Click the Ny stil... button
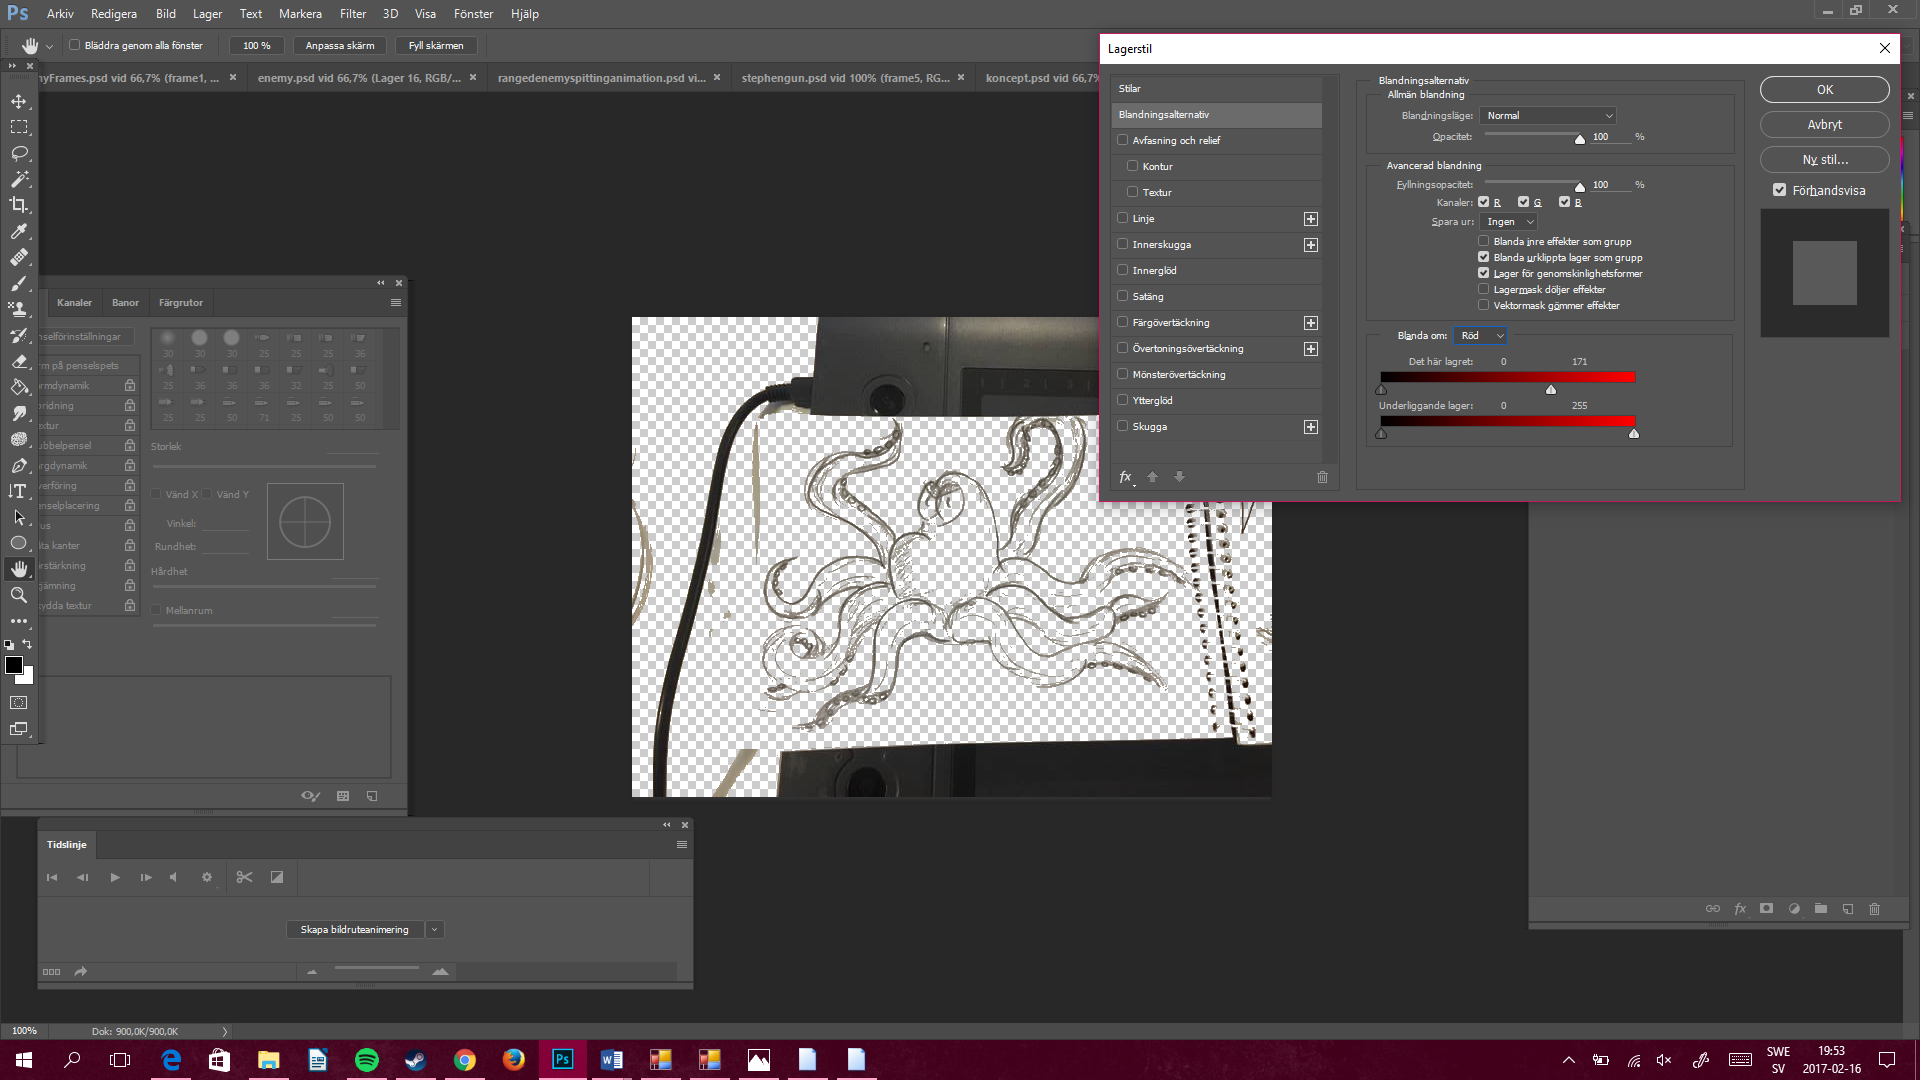1920x1080 pixels. tap(1823, 159)
